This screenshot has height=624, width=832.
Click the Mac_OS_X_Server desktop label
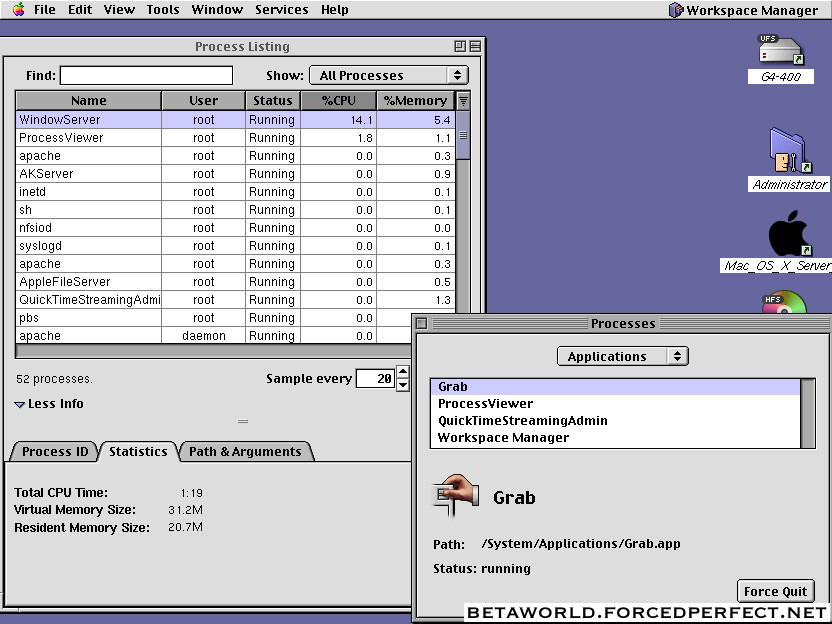777,265
